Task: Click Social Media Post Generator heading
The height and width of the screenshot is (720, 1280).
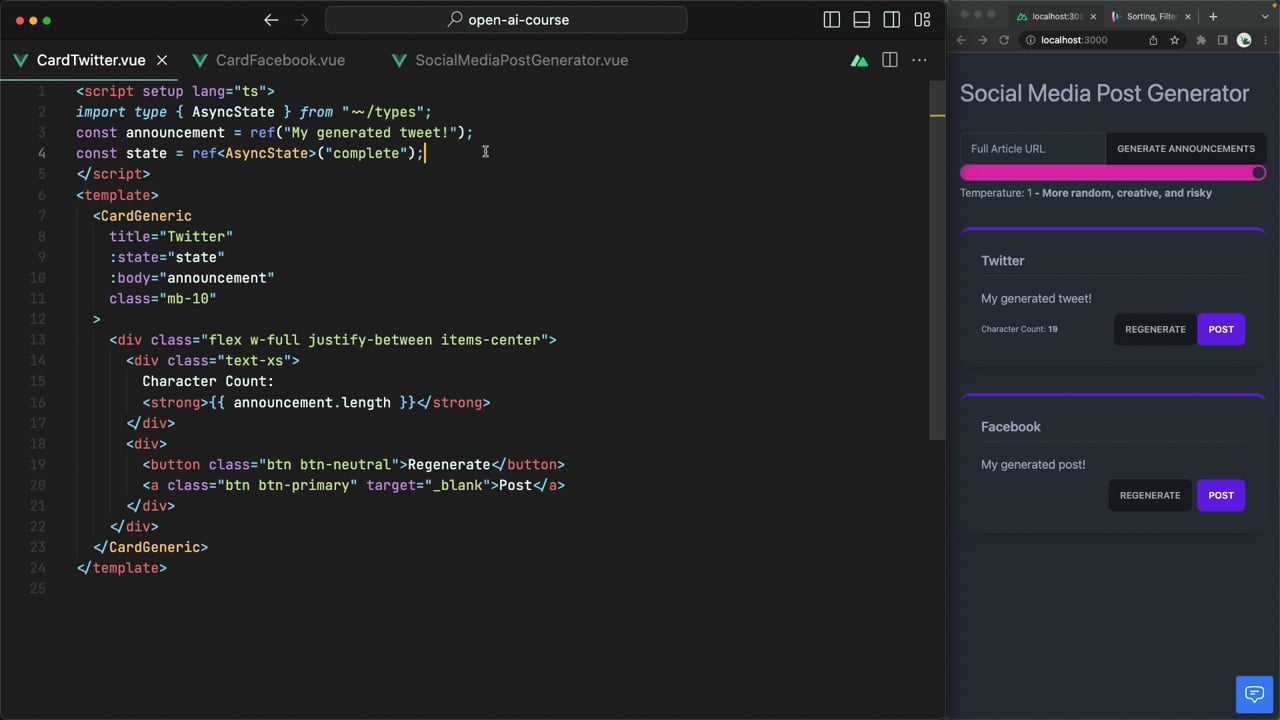Action: 1104,93
